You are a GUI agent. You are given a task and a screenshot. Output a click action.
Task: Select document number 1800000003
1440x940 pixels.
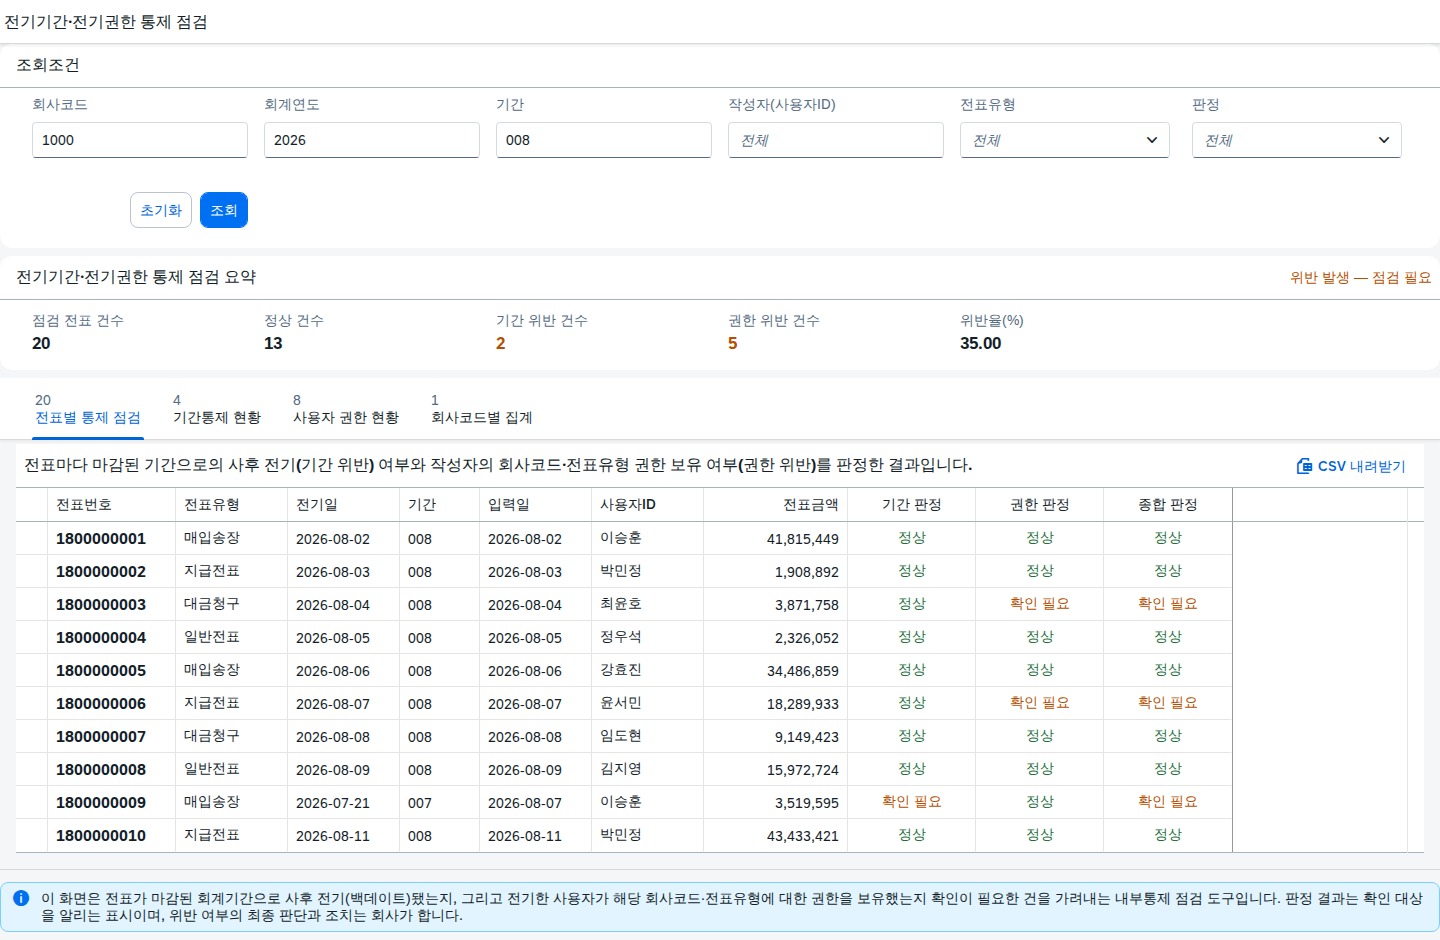pyautogui.click(x=101, y=605)
